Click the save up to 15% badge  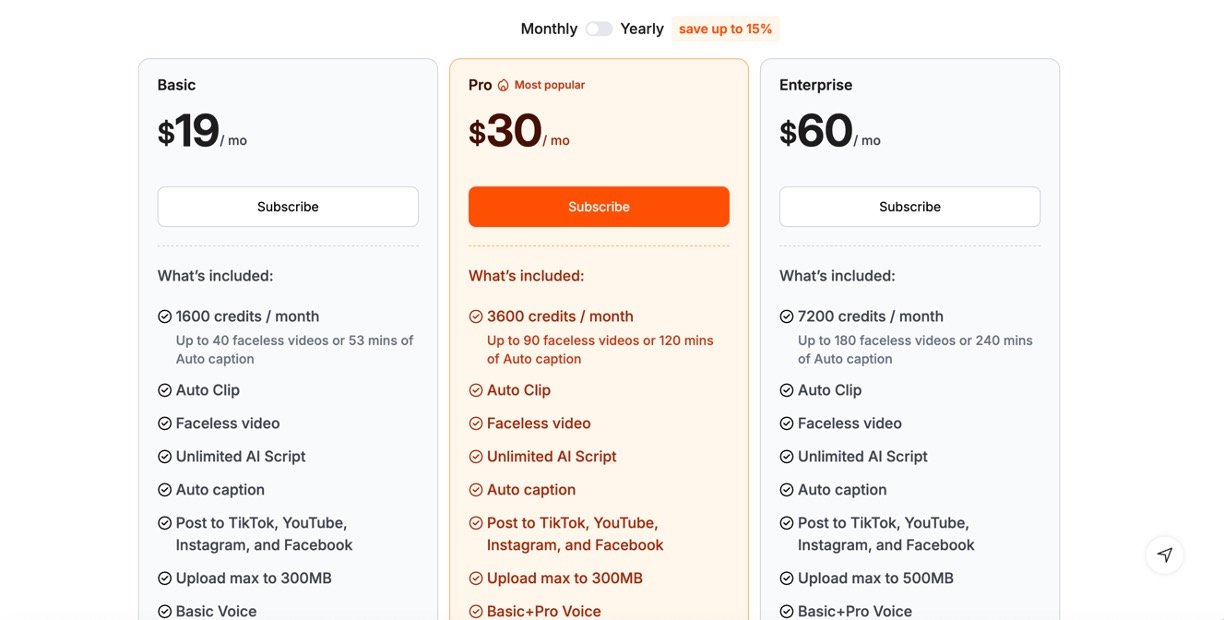tap(725, 29)
